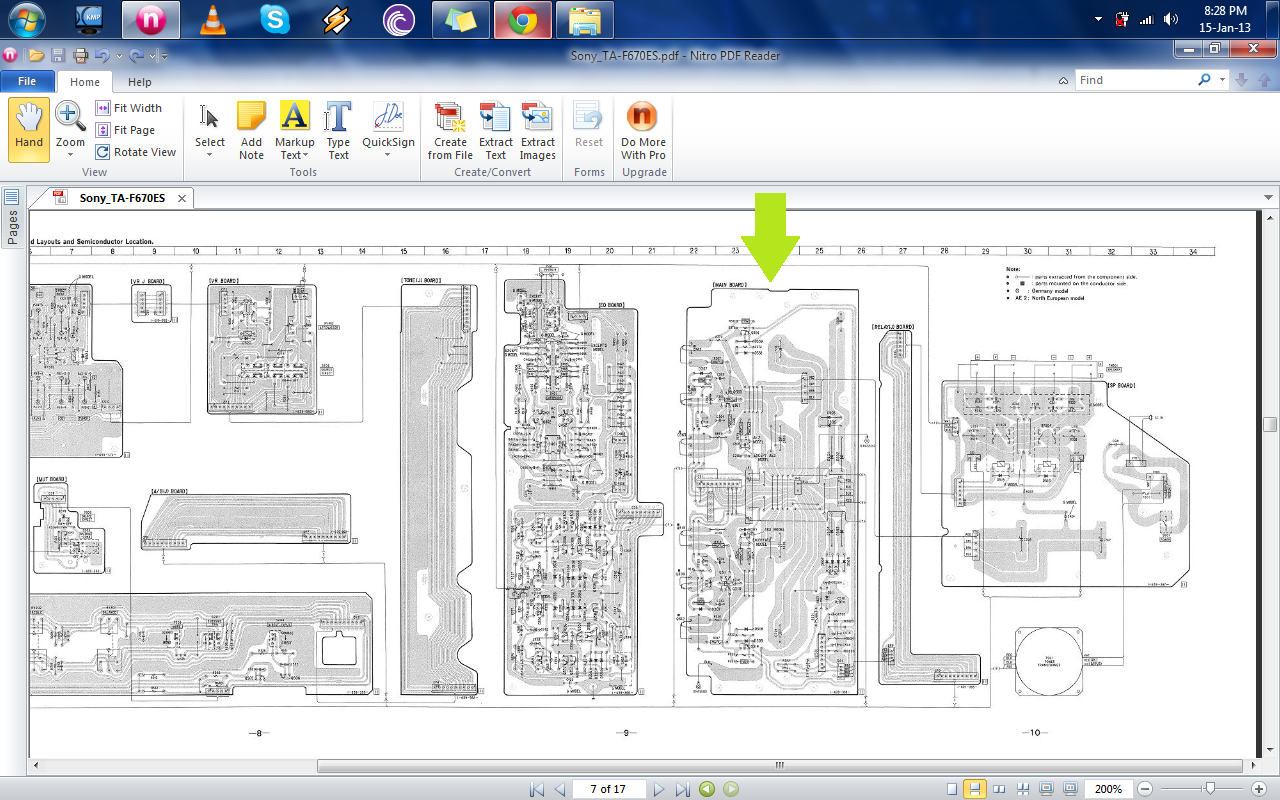Click the Open folder quick access icon
The height and width of the screenshot is (800, 1280).
point(36,56)
